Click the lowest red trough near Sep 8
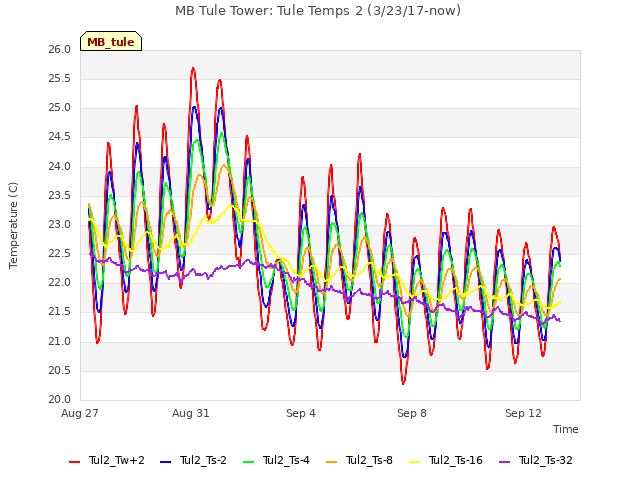 pos(403,383)
